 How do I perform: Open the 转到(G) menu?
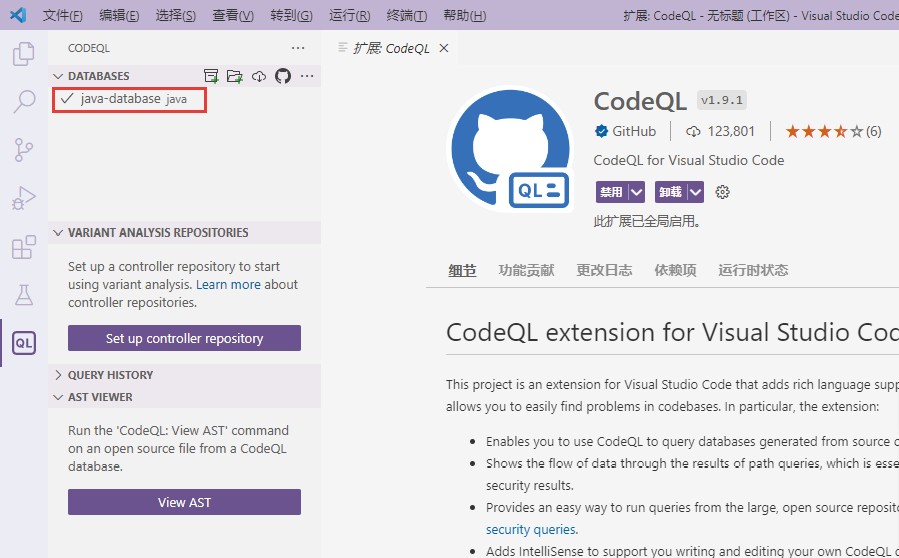[x=291, y=15]
